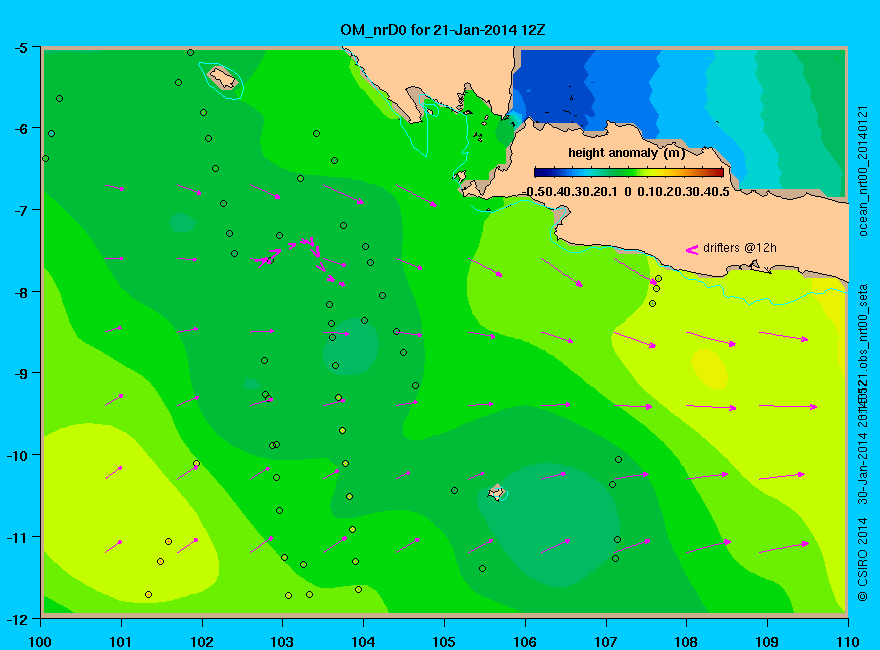Click the longitude axis label '110'

pos(847,642)
